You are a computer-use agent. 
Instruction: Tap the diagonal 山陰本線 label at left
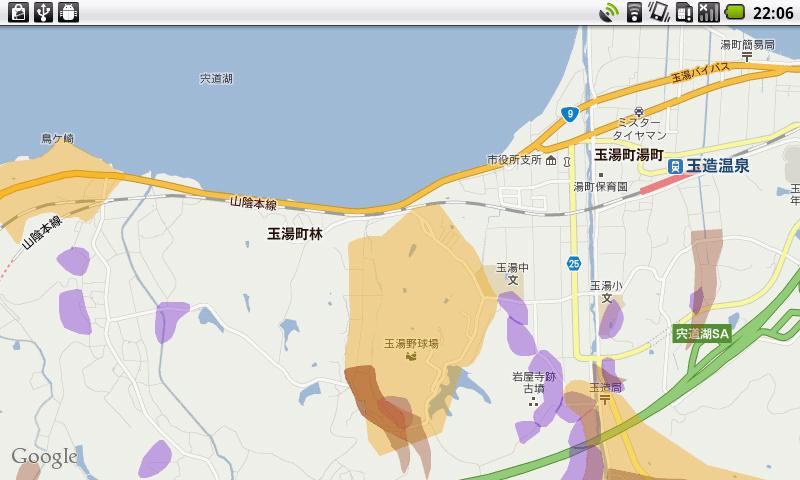[x=42, y=232]
